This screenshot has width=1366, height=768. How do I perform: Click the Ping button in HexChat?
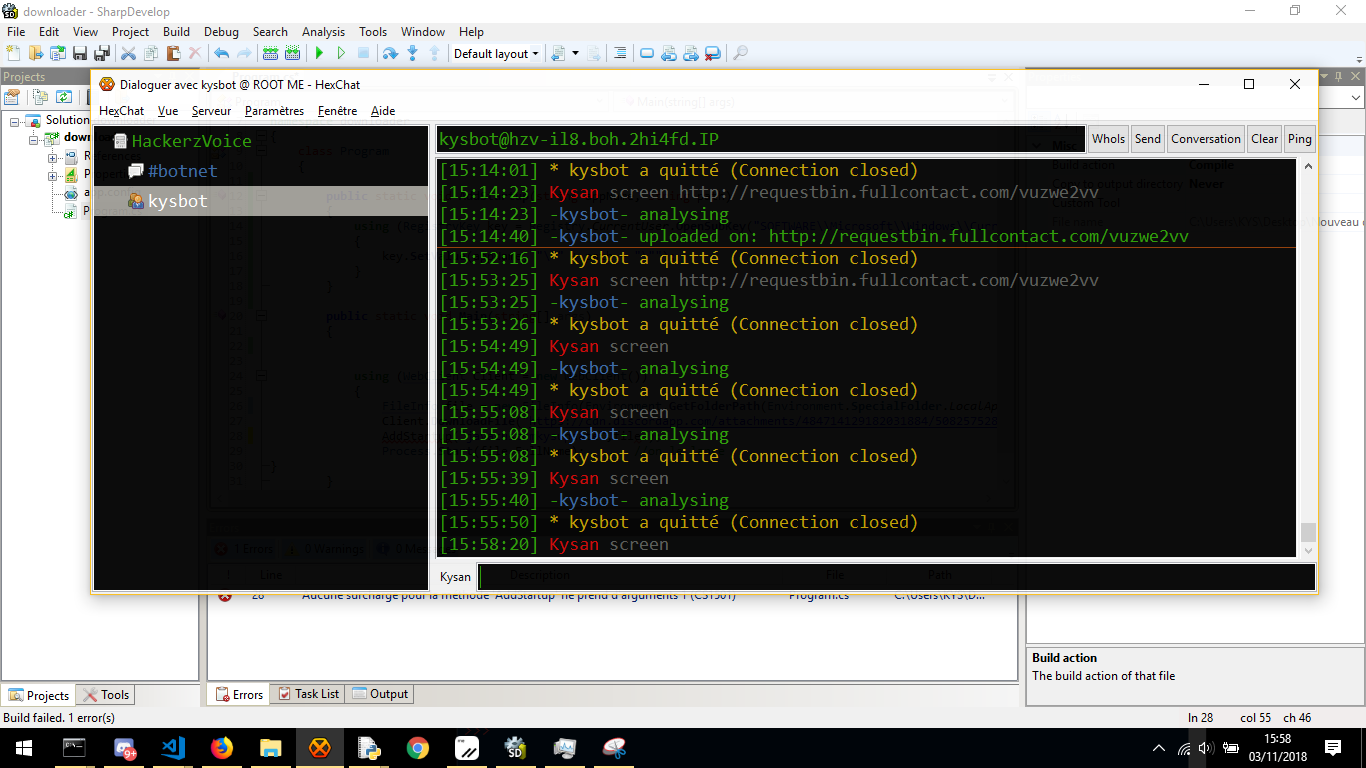click(1299, 139)
